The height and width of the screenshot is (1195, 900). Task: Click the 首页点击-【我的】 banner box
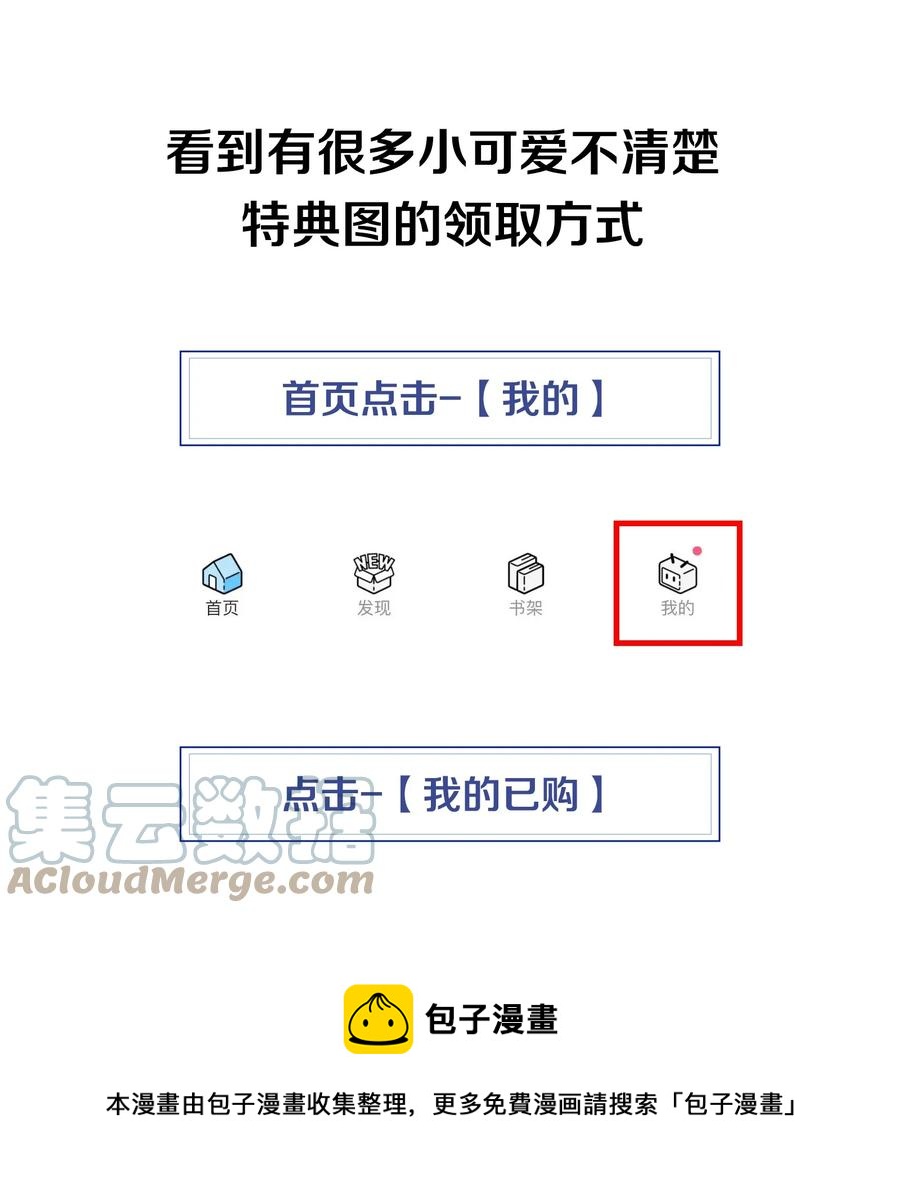click(450, 399)
